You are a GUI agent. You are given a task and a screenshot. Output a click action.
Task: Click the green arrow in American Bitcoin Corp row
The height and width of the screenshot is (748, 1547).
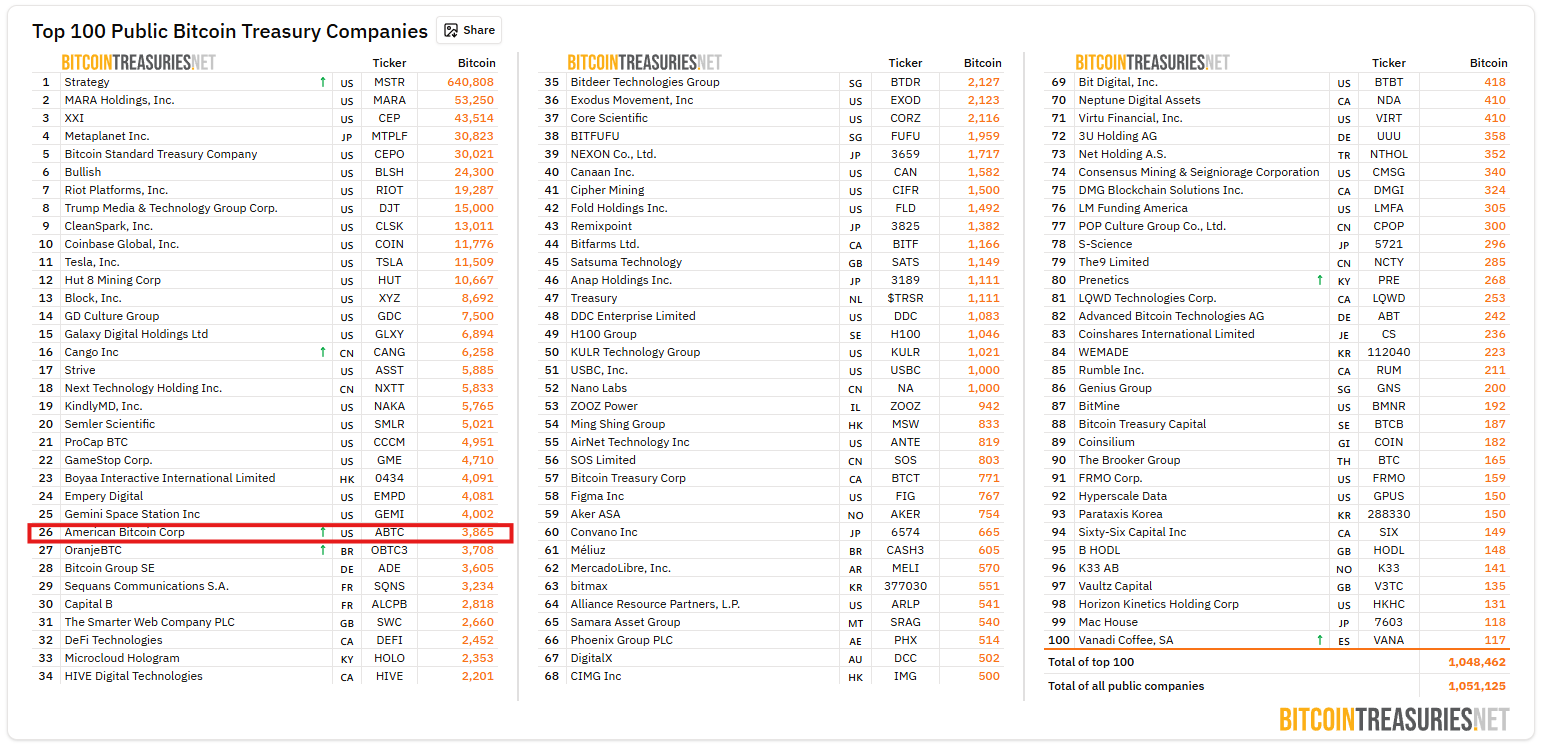click(x=322, y=532)
